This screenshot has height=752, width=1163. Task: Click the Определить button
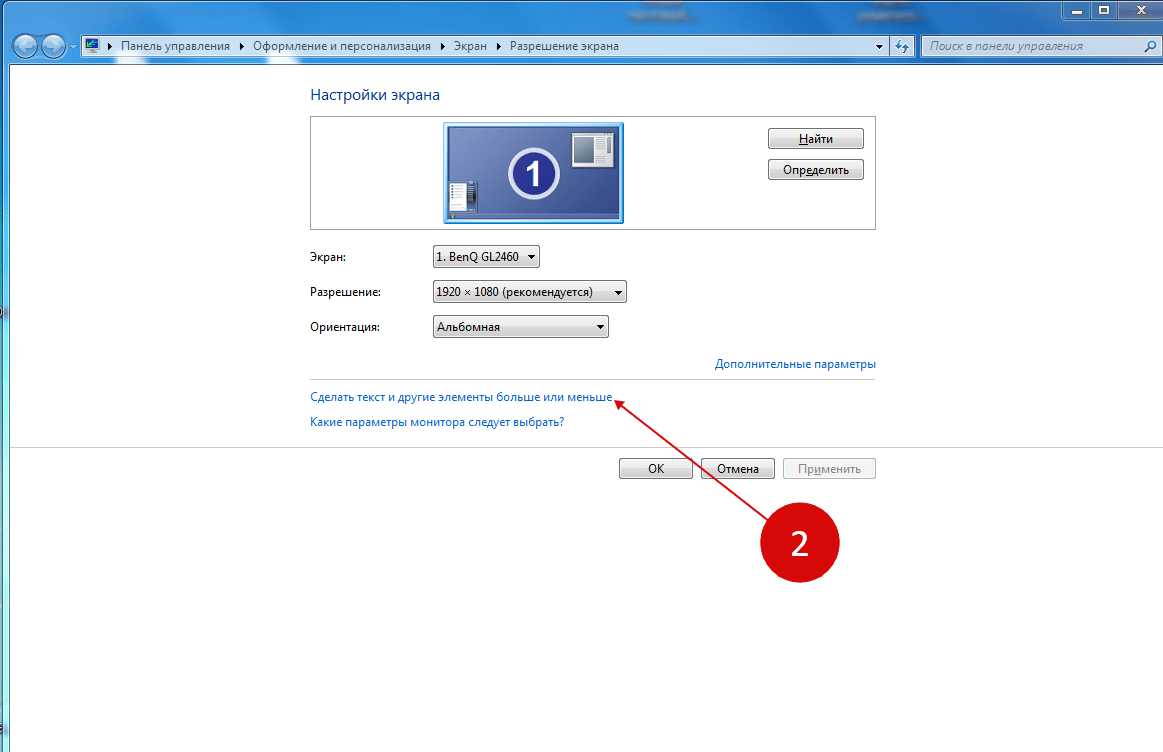816,170
